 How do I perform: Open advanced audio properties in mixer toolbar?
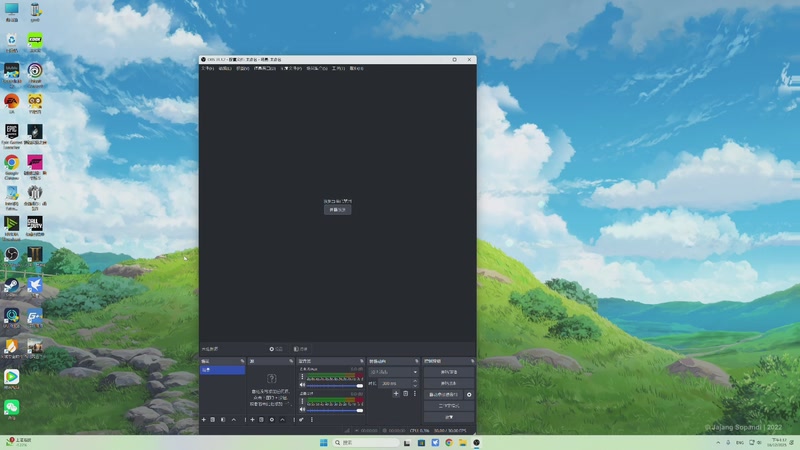click(x=302, y=419)
